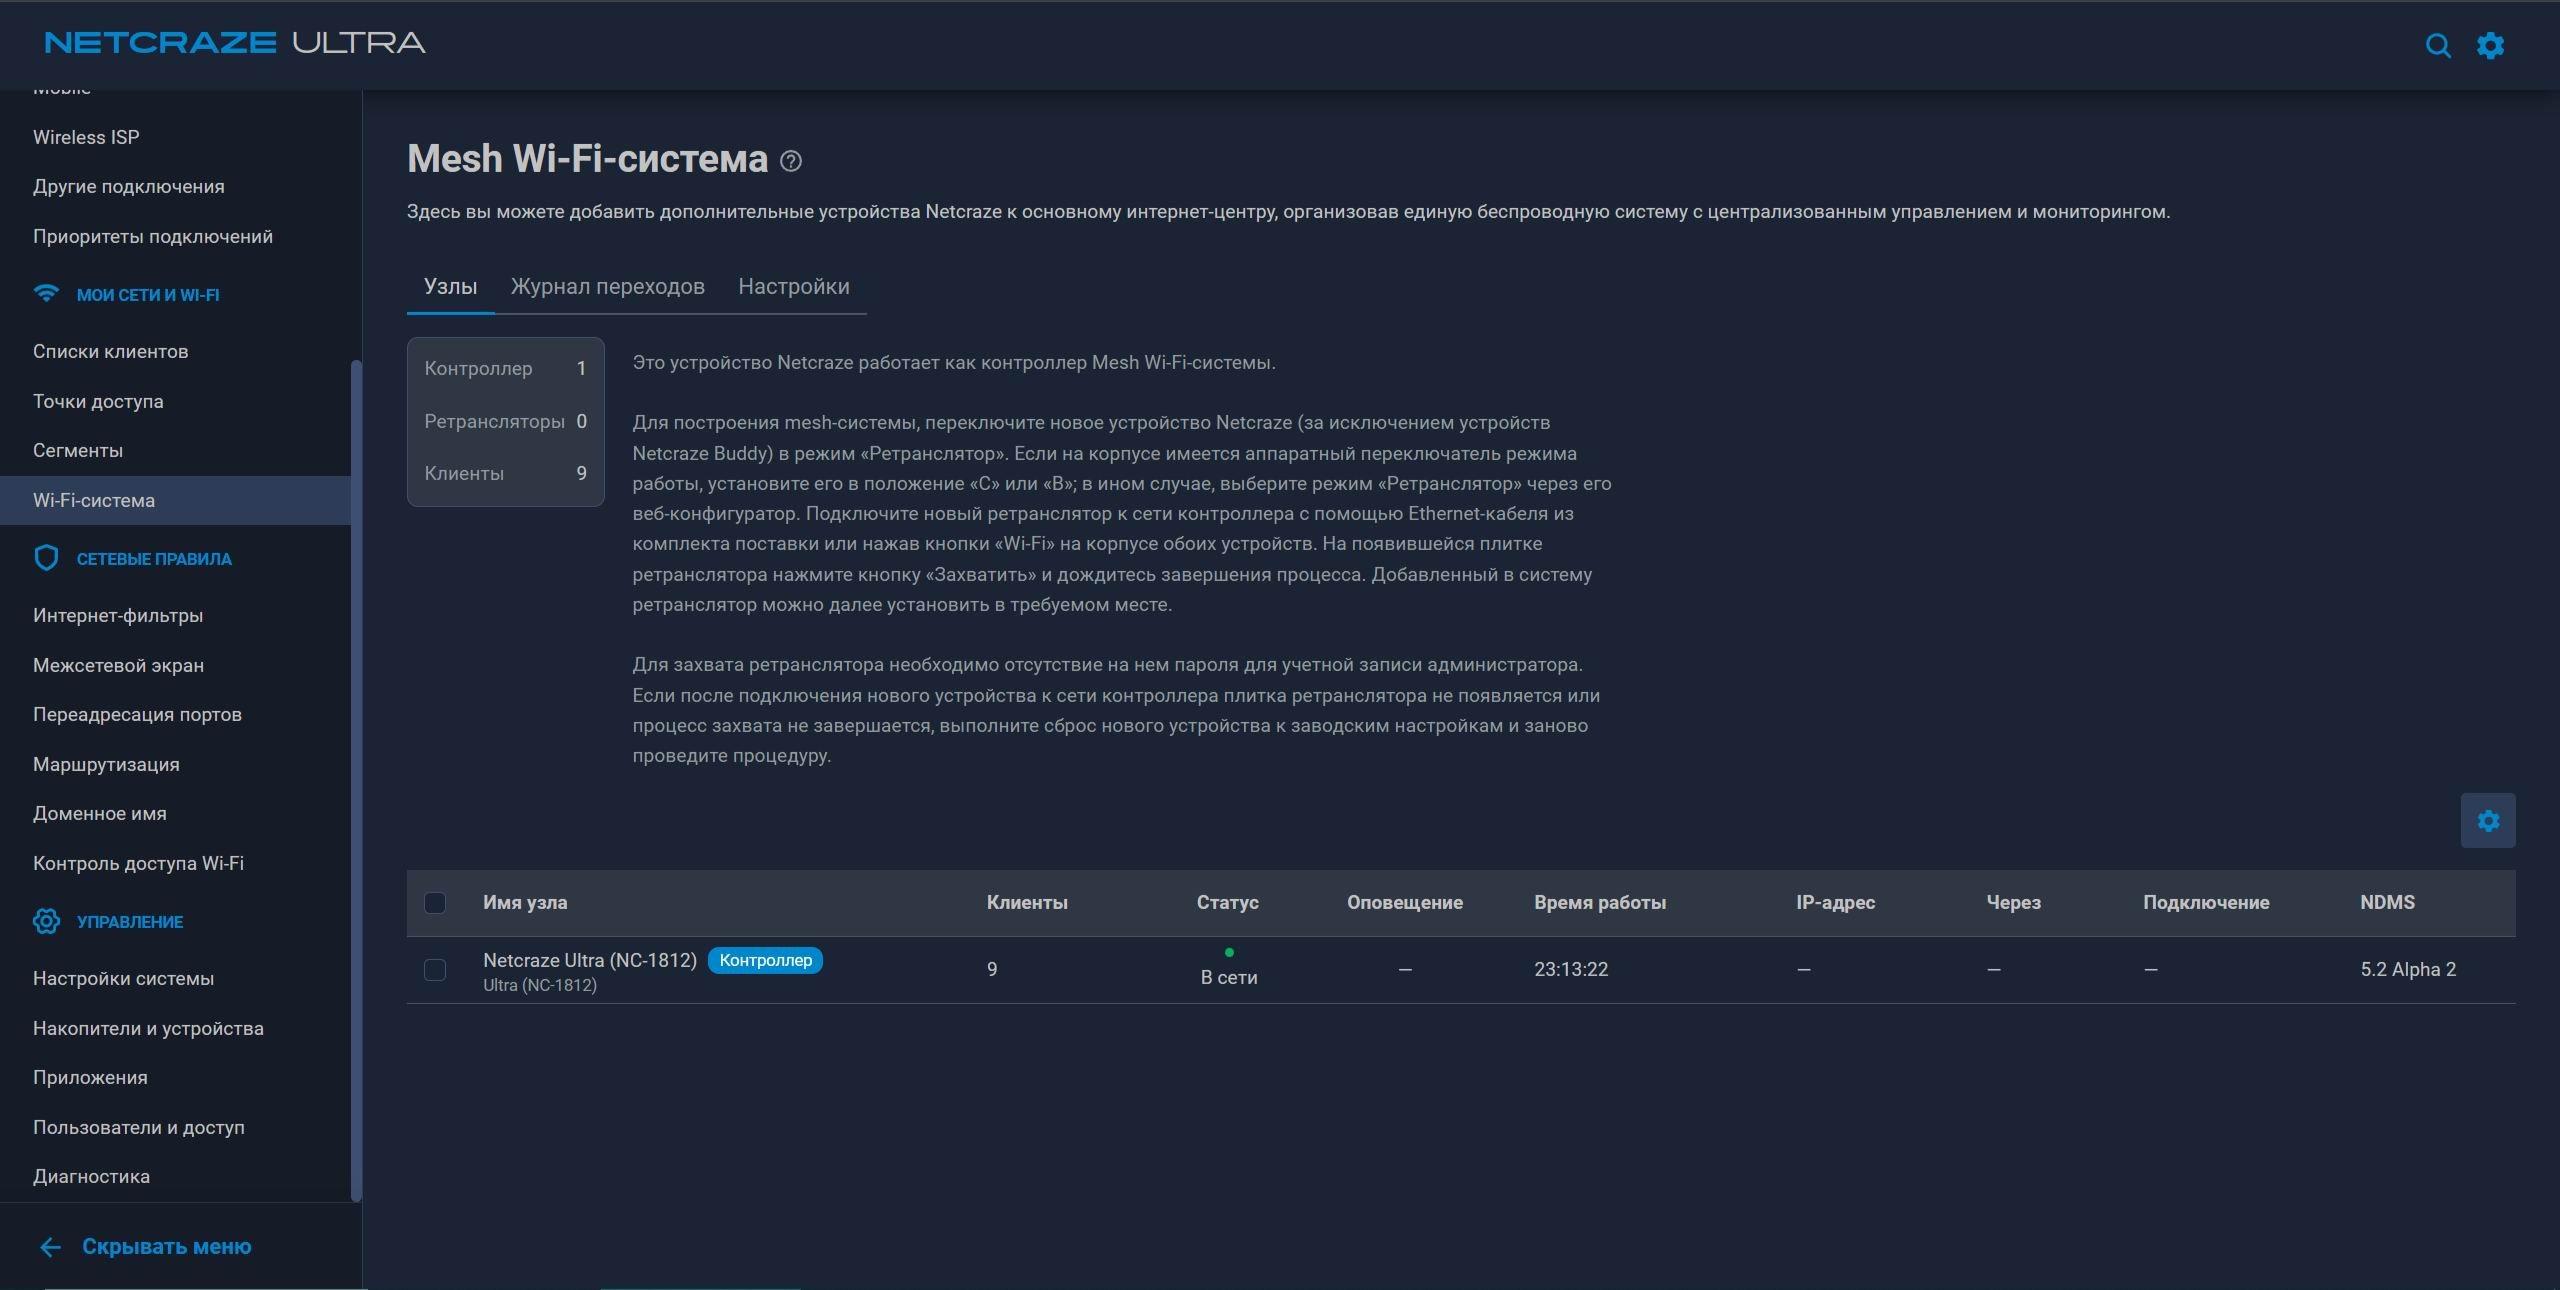Click the sidebar vertical scrollbar
Screen dimensions: 2560x1290
pyautogui.click(x=356, y=780)
